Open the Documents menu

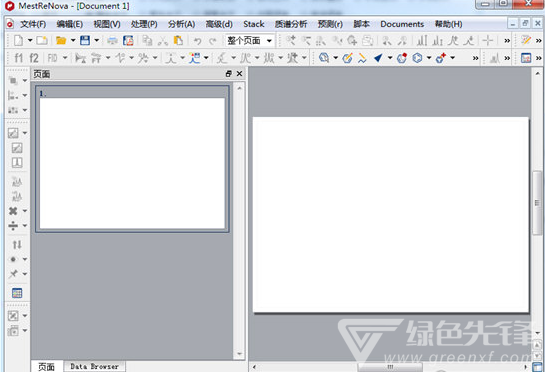pos(402,24)
